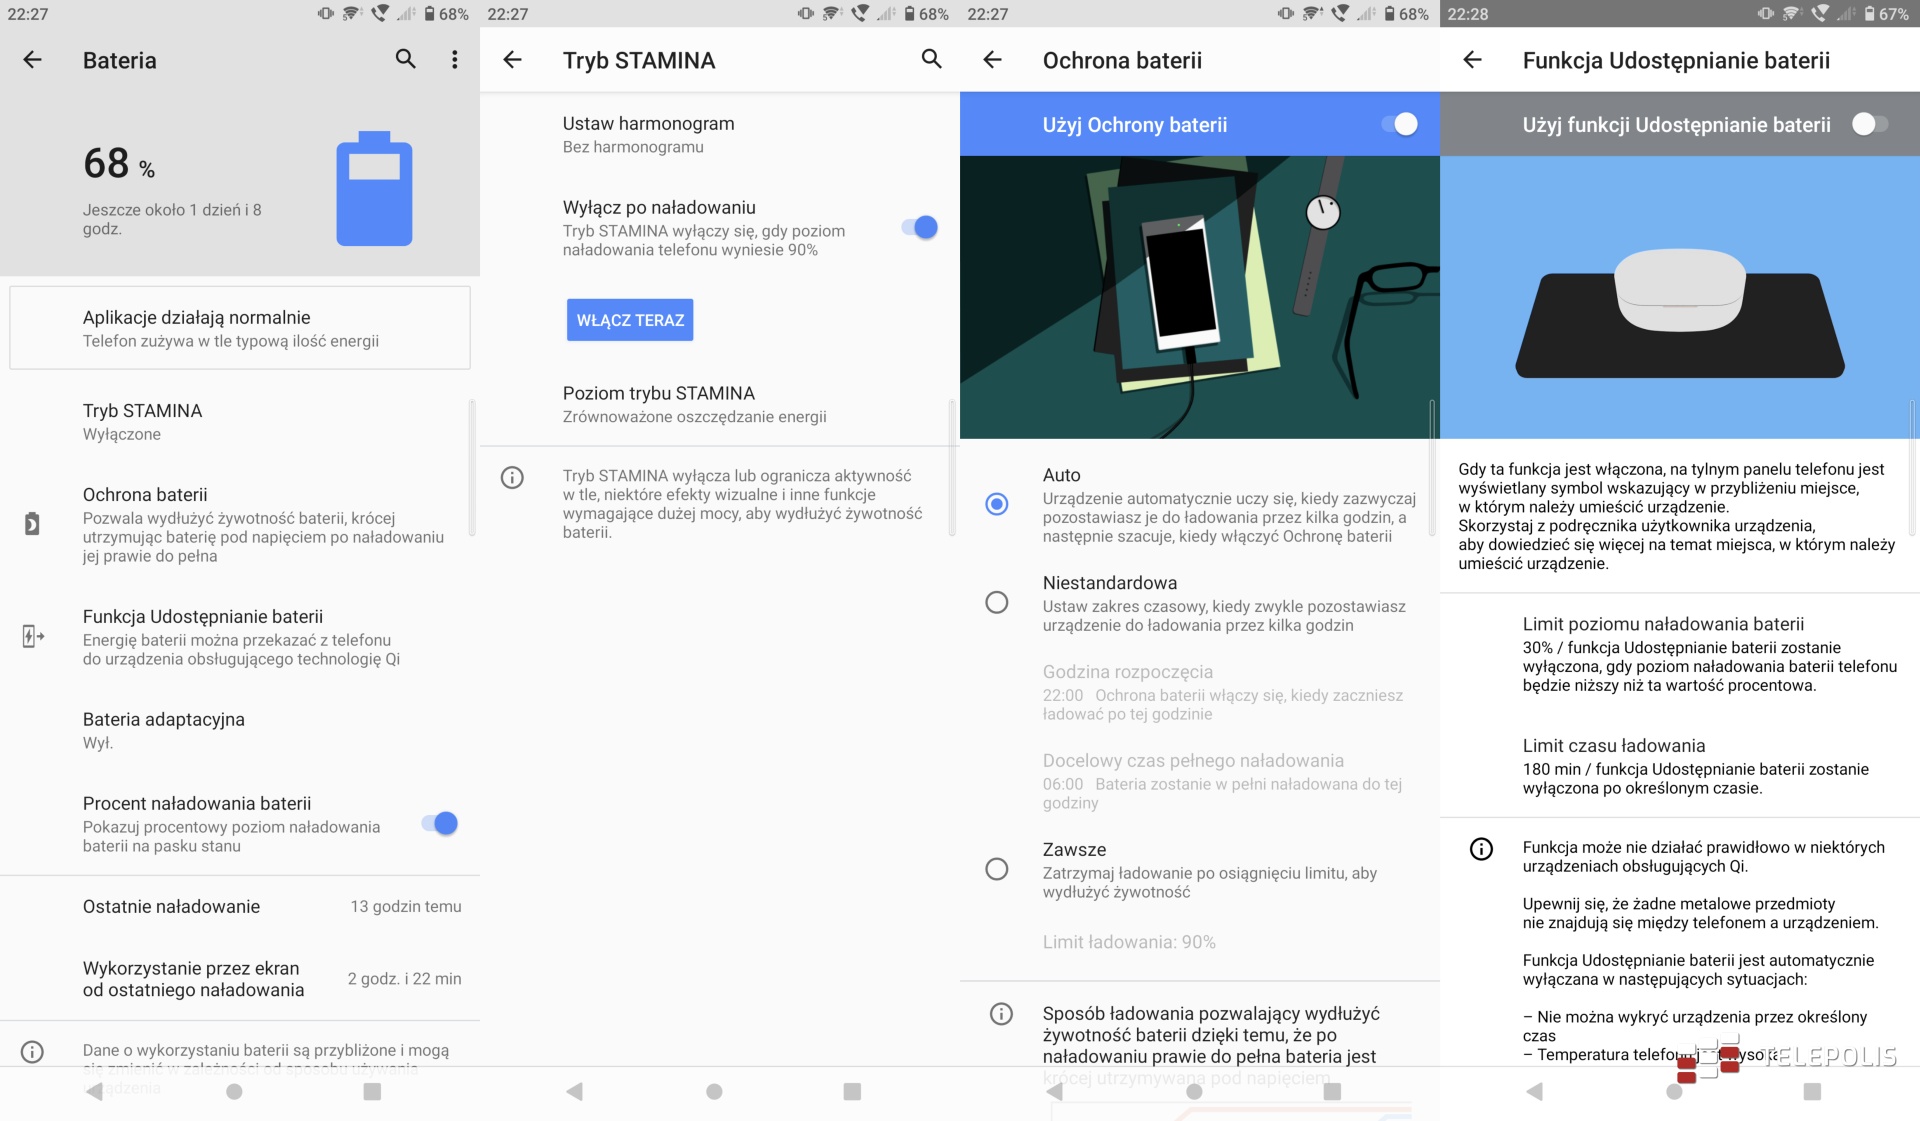The width and height of the screenshot is (1920, 1121).
Task: Enable Użyj funkcji Udostępnianie baterii switch
Action: [x=1869, y=124]
